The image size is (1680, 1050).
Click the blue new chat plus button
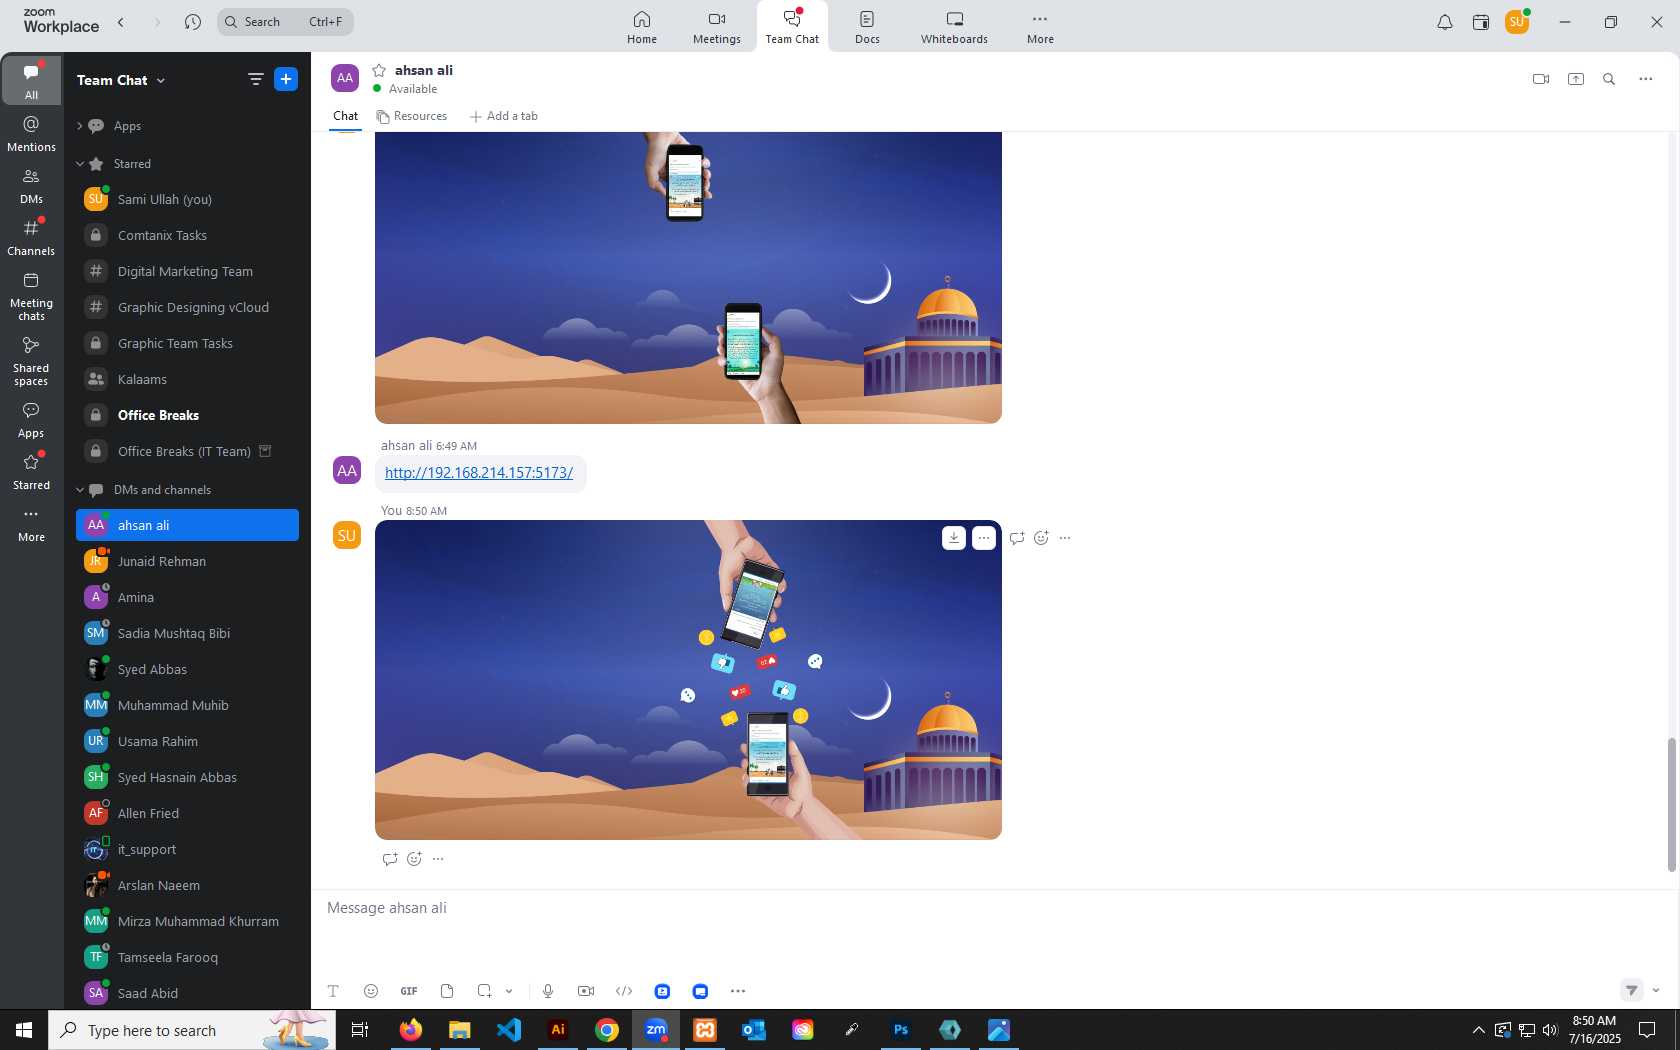[286, 79]
